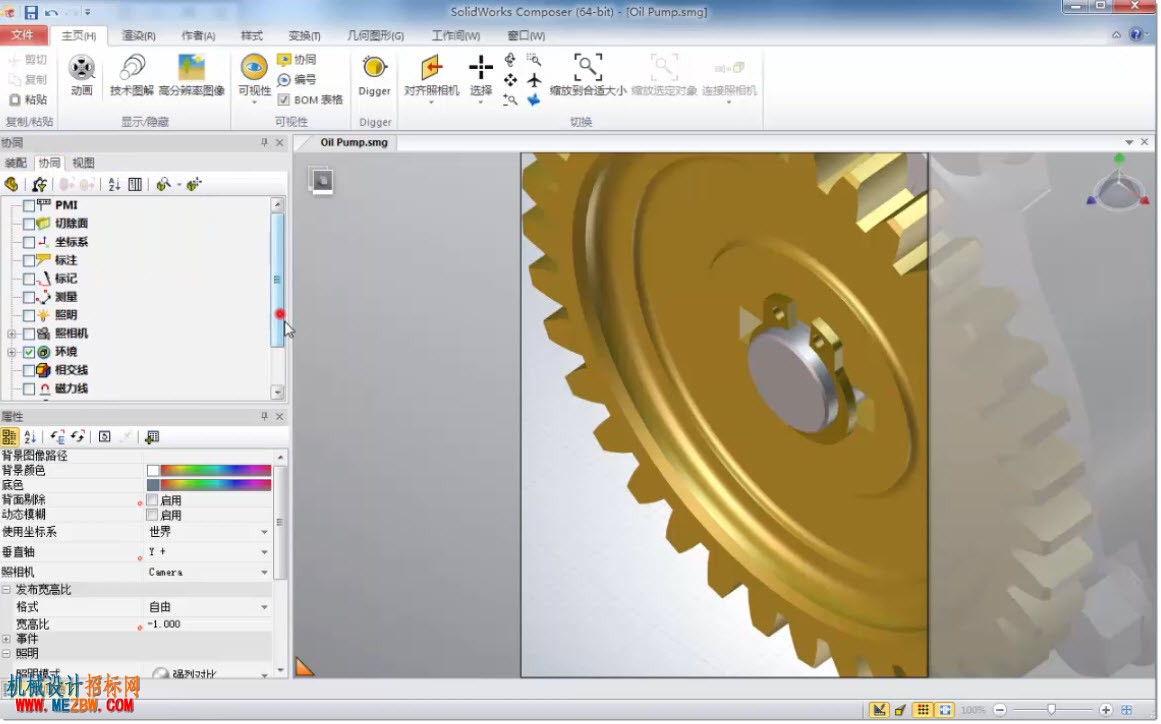Image resolution: width=1161 pixels, height=724 pixels.
Task: Switch to the 视图 panel tab
Action: pyautogui.click(x=83, y=163)
